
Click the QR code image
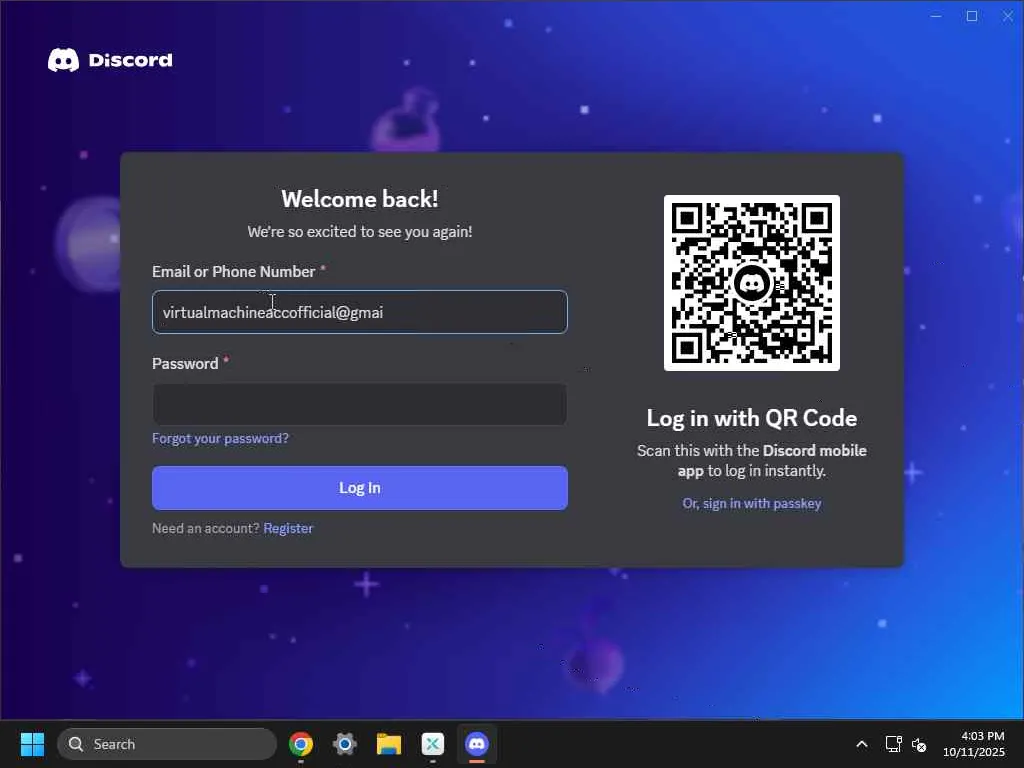(752, 283)
